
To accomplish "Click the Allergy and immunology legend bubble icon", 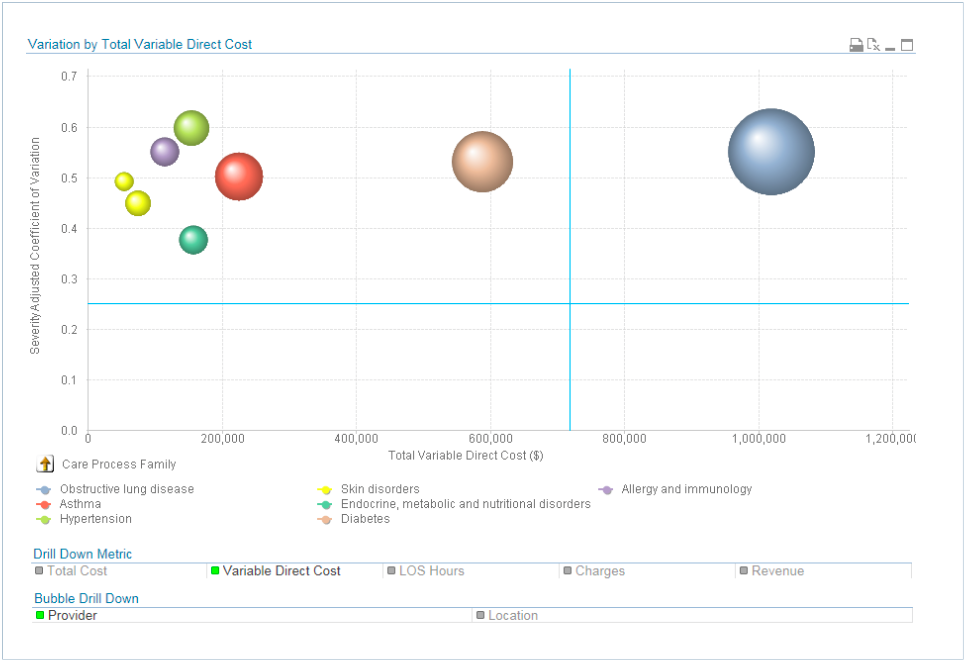I will pos(606,489).
